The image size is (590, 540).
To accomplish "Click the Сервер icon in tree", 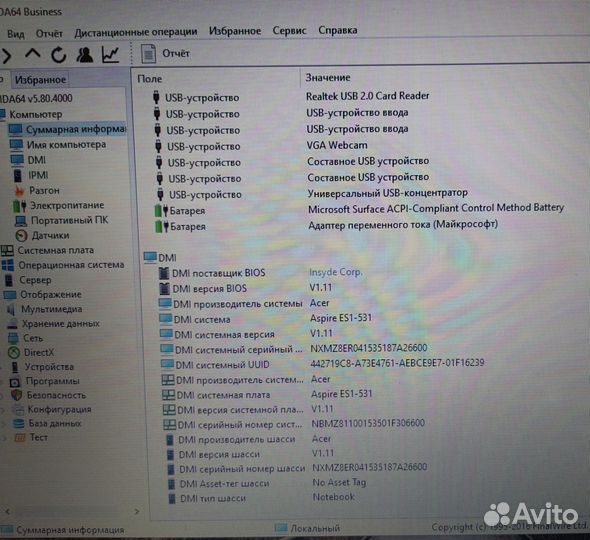I will 8,280.
